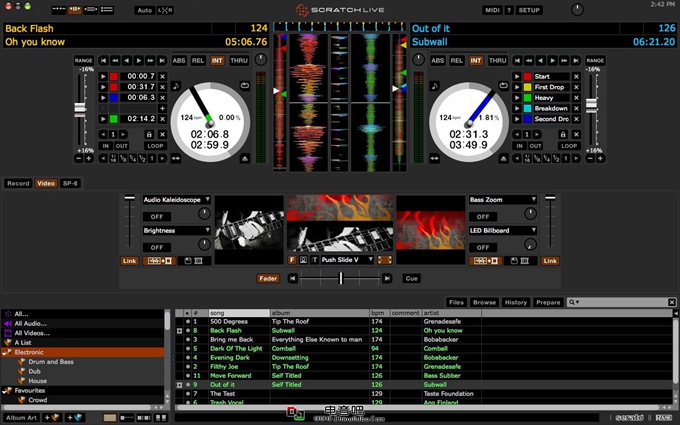Viewport: 680px width, 425px height.
Task: Open the Prepare panel
Action: 548,302
